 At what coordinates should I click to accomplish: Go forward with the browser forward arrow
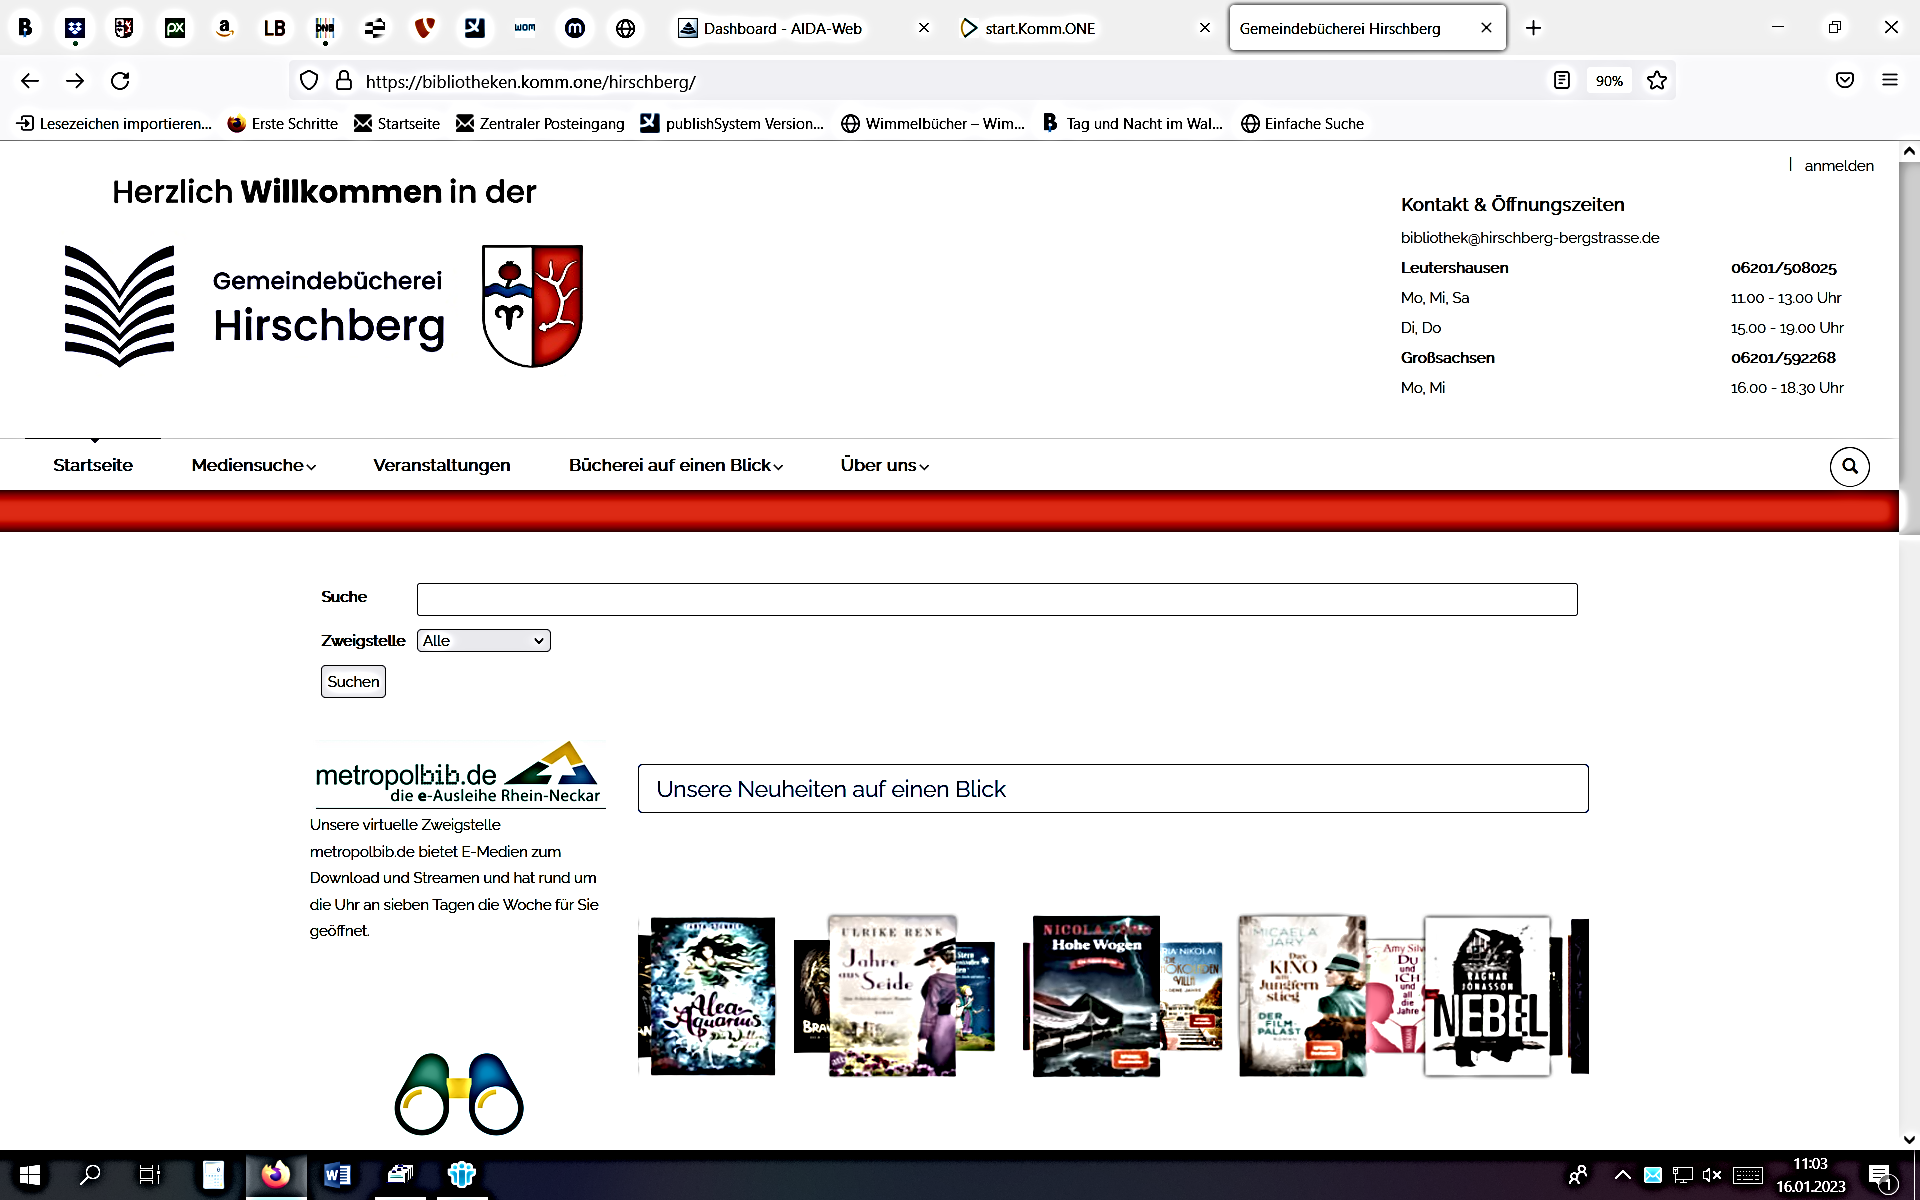coord(75,81)
